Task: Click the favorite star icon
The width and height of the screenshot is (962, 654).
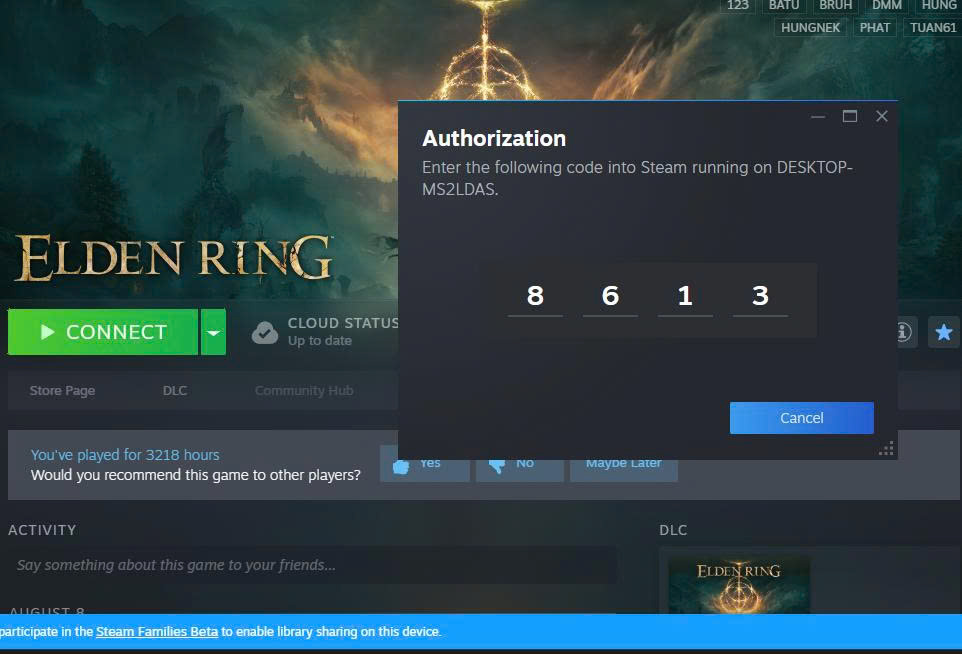Action: (x=944, y=333)
